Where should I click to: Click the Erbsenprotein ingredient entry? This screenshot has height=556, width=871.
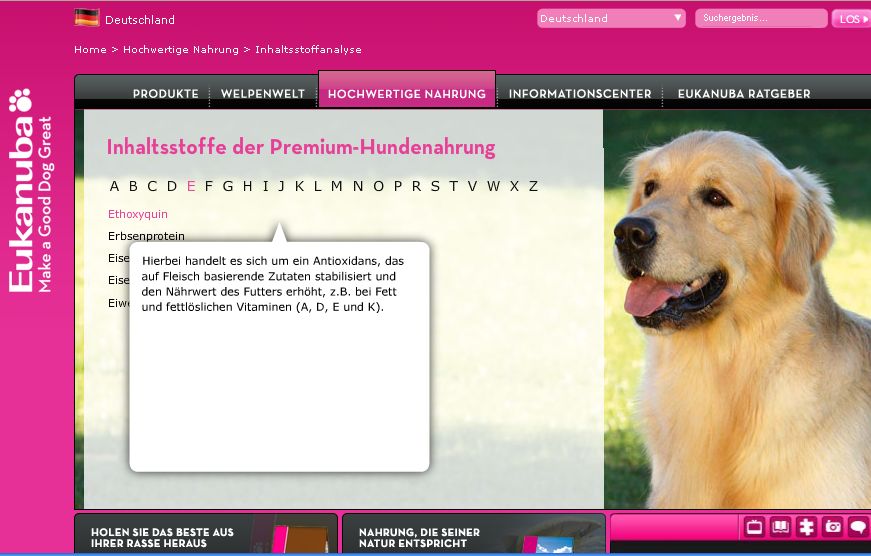coord(146,236)
